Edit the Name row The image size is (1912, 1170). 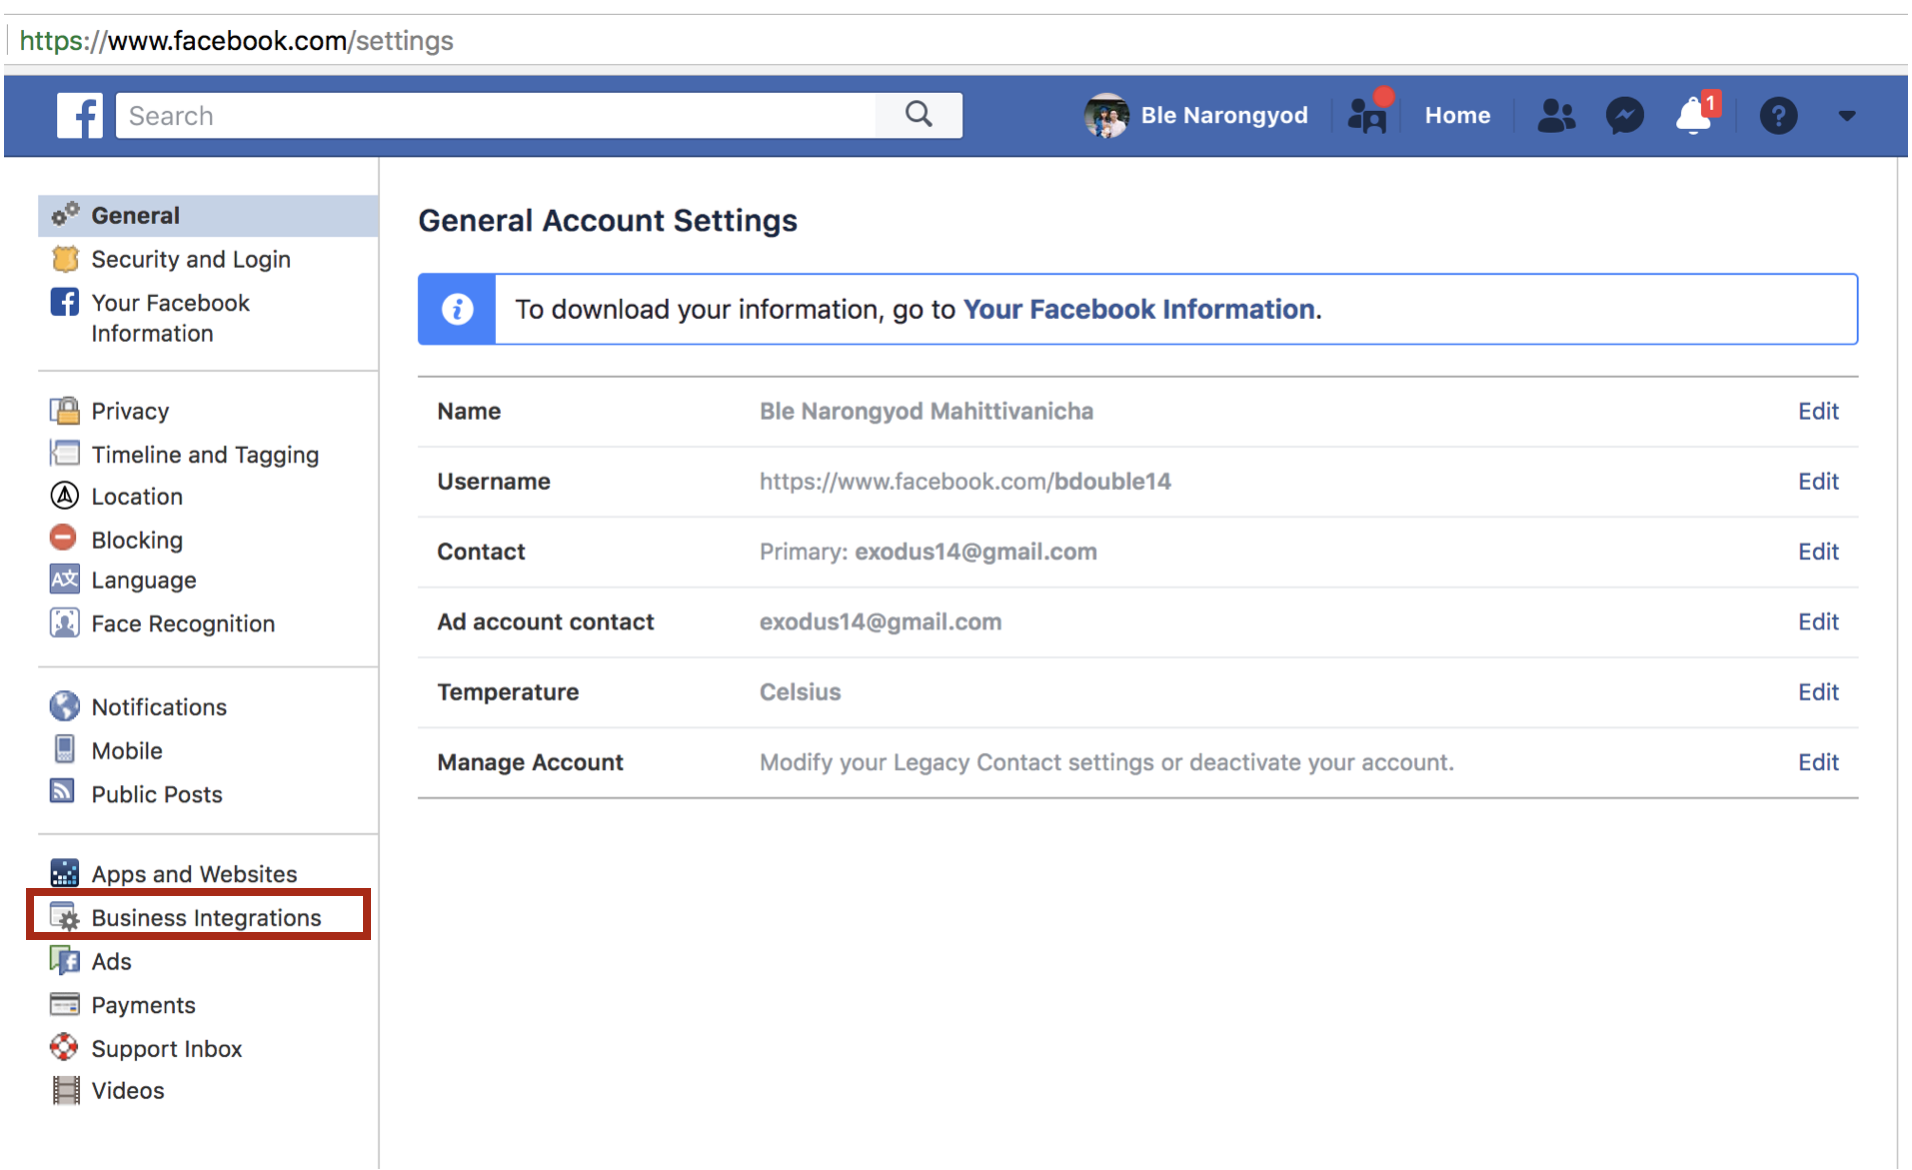tap(1818, 411)
